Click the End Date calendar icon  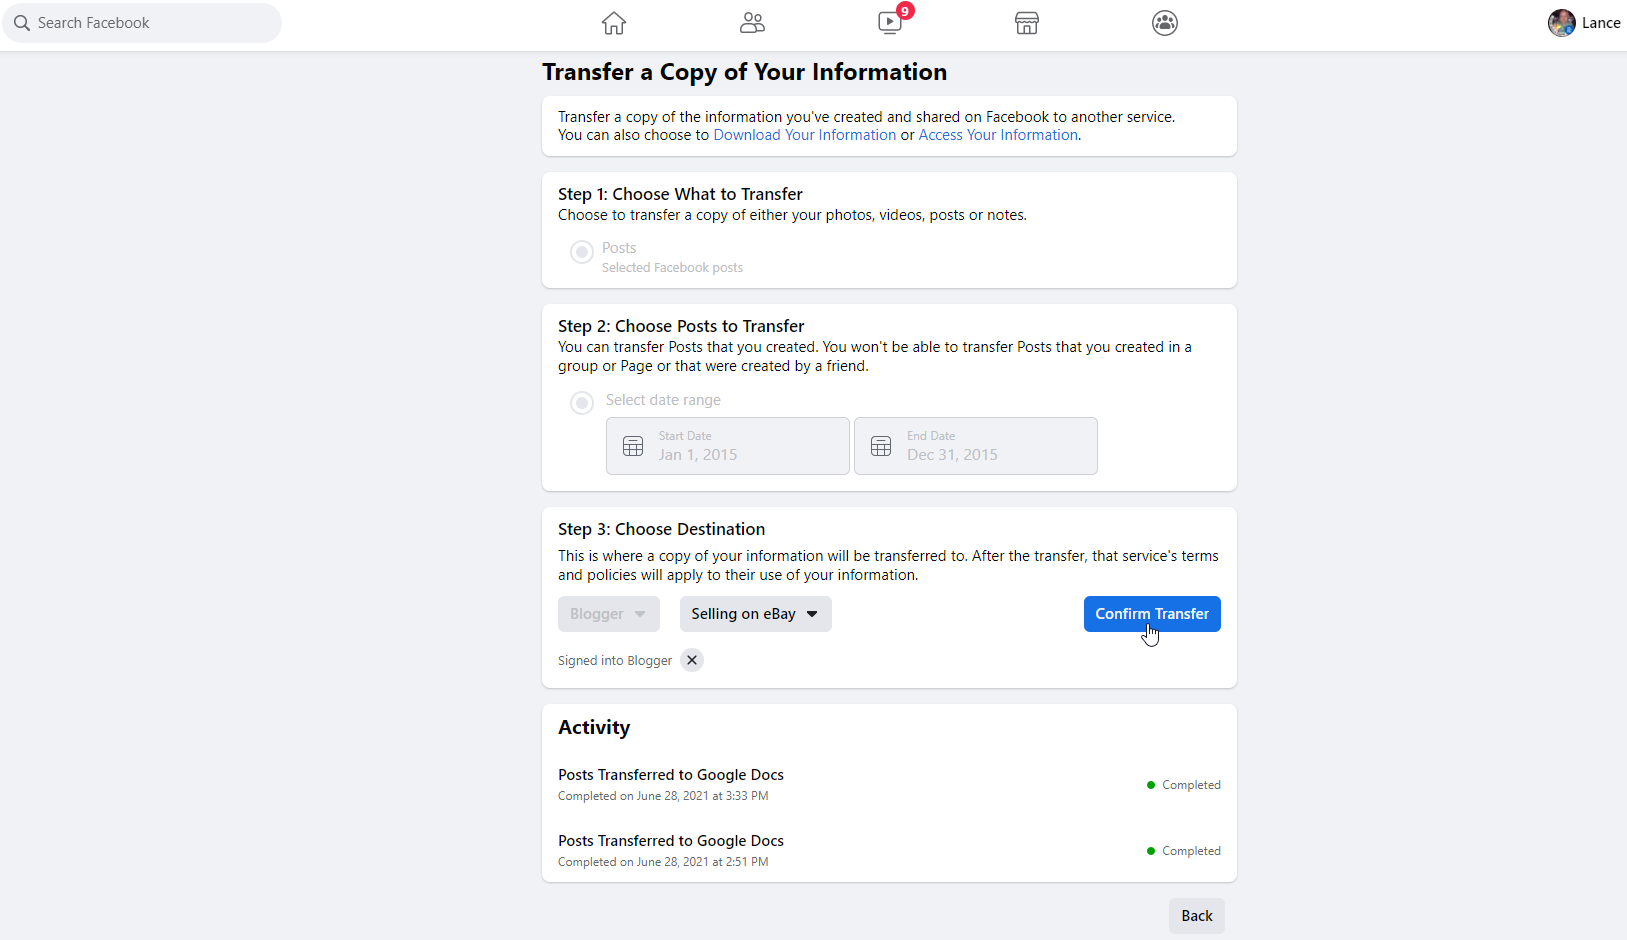[881, 446]
